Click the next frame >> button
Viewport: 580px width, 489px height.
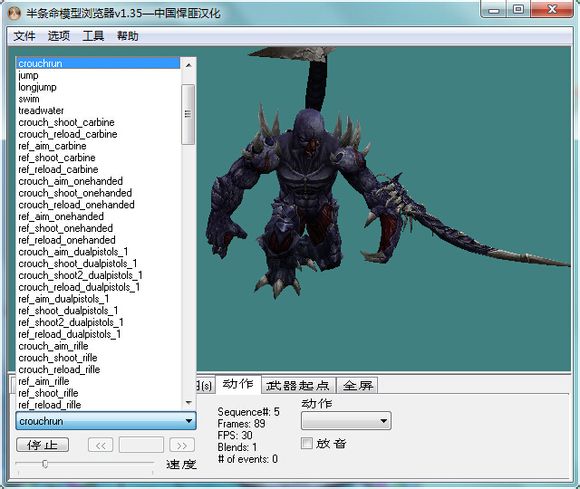click(182, 445)
